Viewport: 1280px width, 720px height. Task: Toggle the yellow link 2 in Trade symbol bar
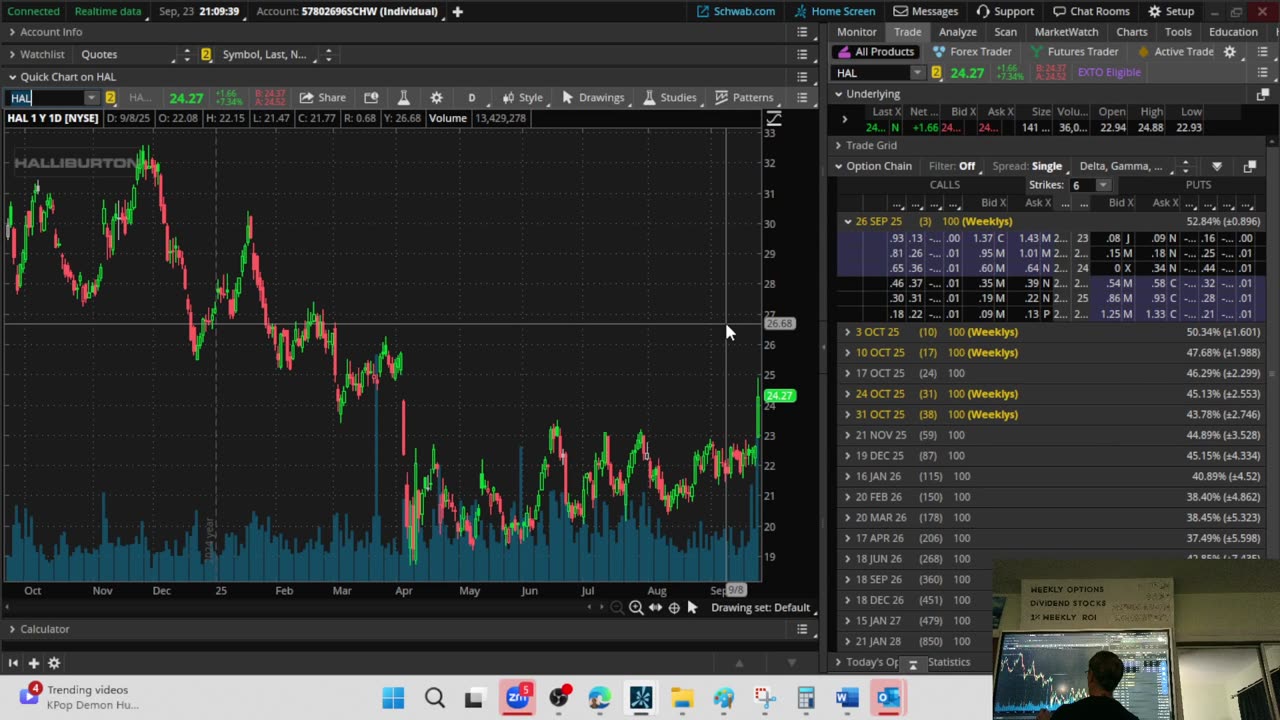[x=936, y=73]
